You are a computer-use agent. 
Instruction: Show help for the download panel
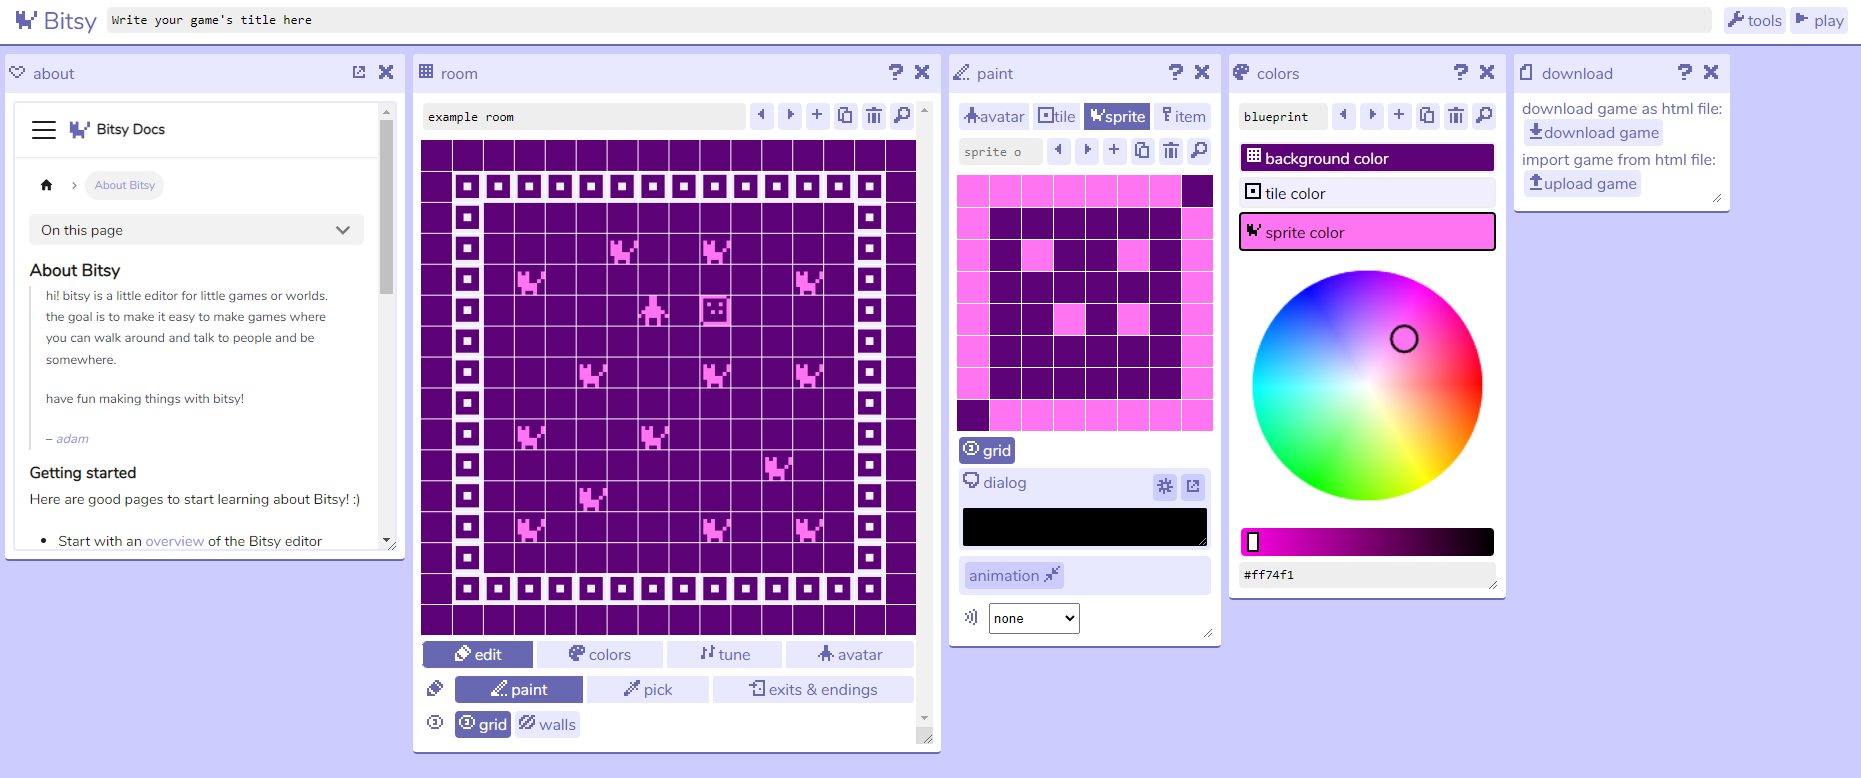pos(1685,72)
